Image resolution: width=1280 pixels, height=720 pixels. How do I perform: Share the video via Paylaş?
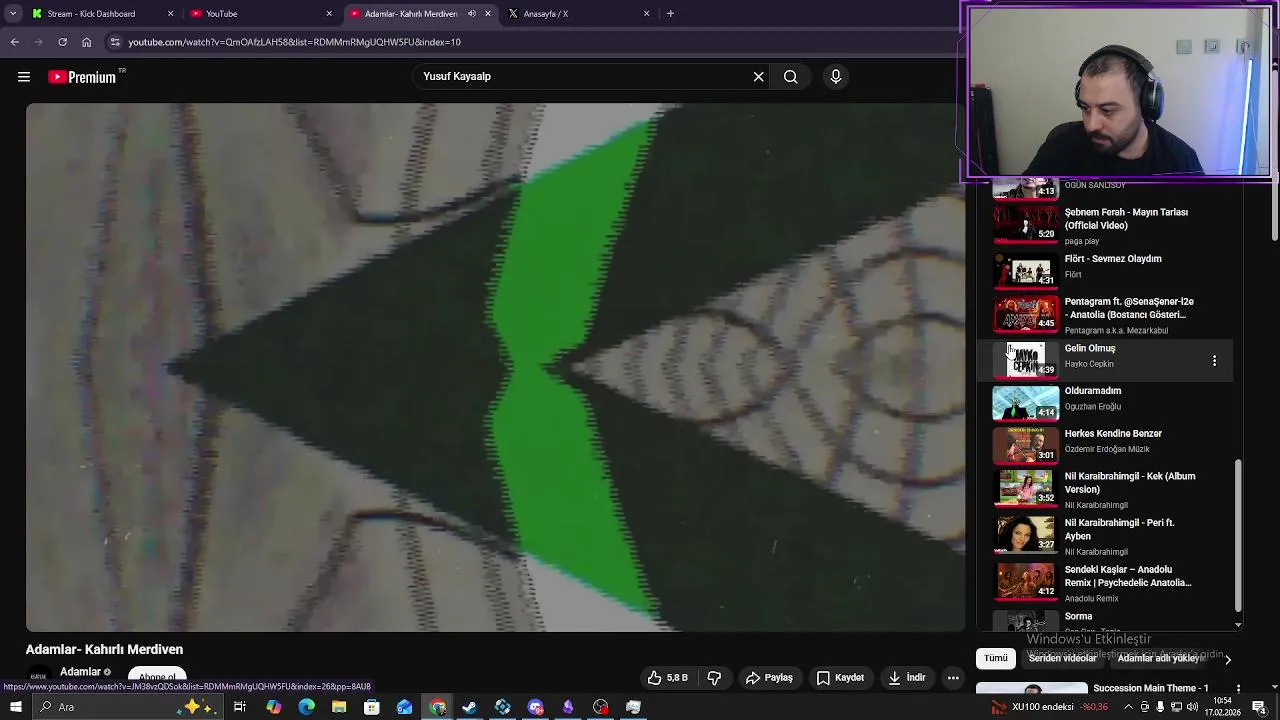coord(769,678)
